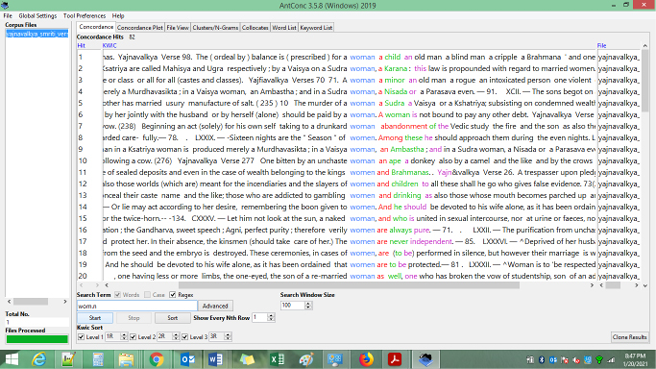Click the Stop button
Image resolution: width=656 pixels, height=369 pixels.
click(133, 318)
